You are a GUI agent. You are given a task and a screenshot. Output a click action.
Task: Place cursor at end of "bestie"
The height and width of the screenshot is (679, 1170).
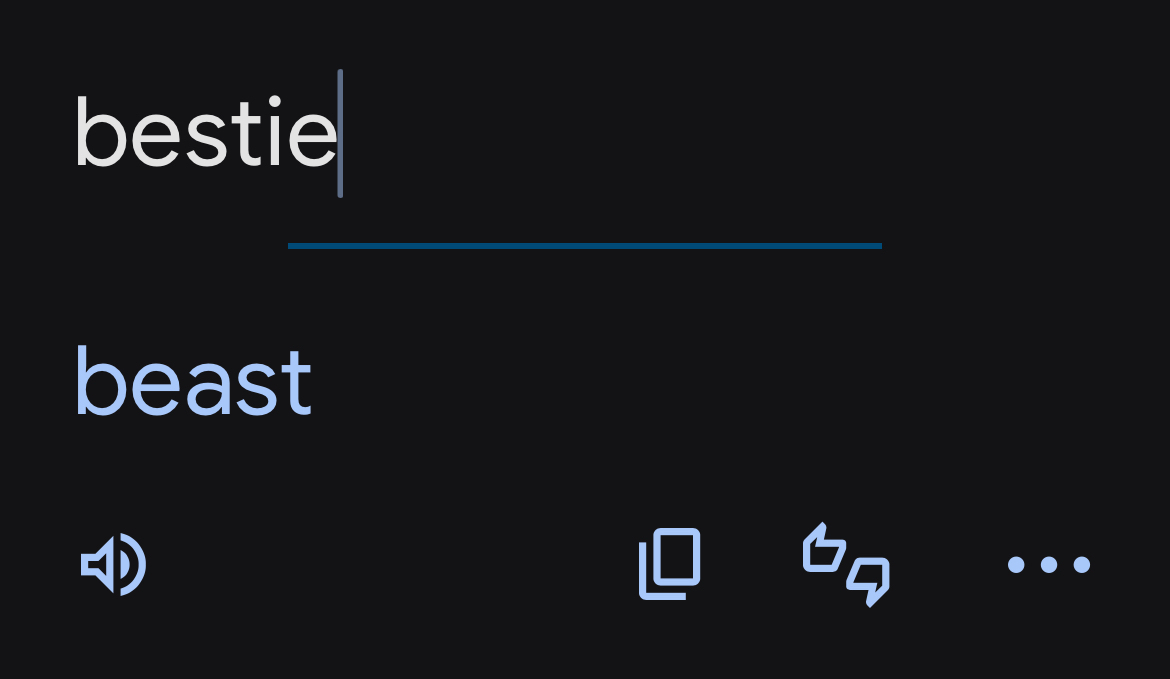pos(340,133)
